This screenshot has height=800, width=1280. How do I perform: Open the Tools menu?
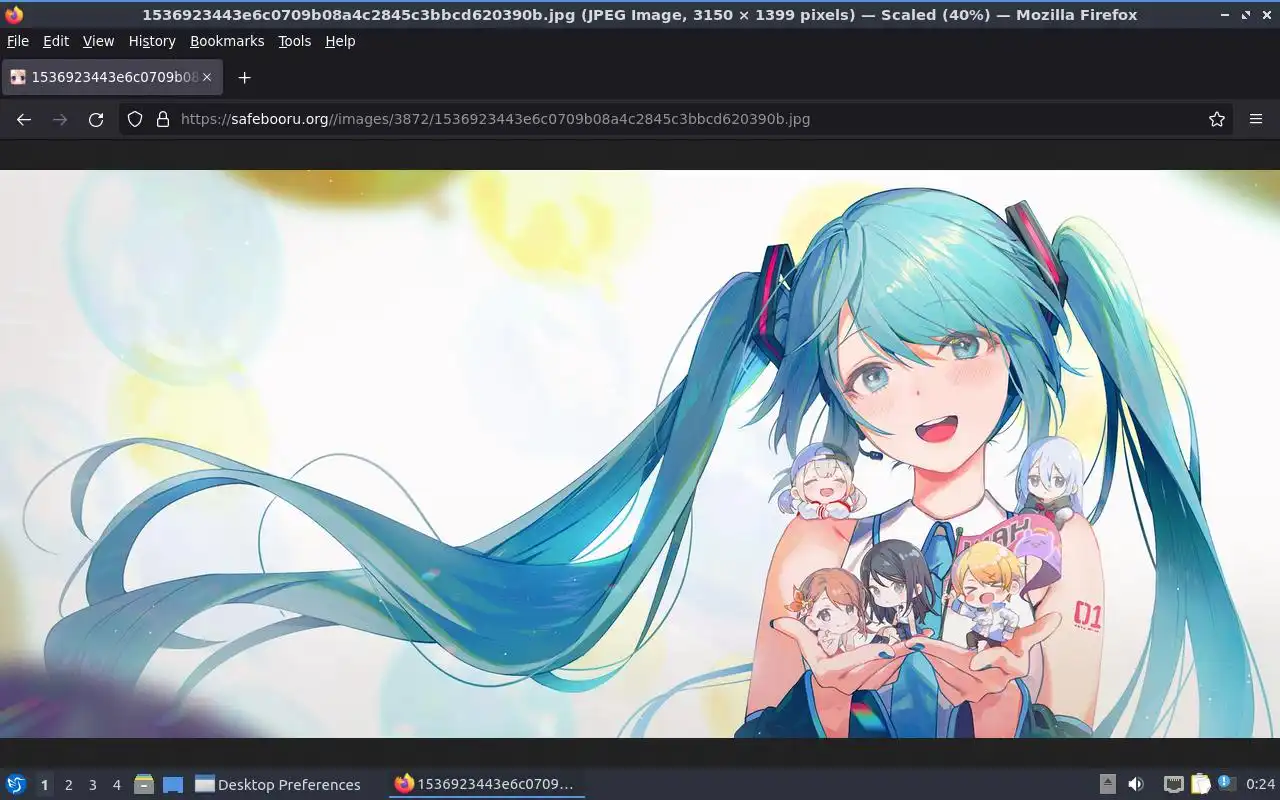tap(295, 41)
